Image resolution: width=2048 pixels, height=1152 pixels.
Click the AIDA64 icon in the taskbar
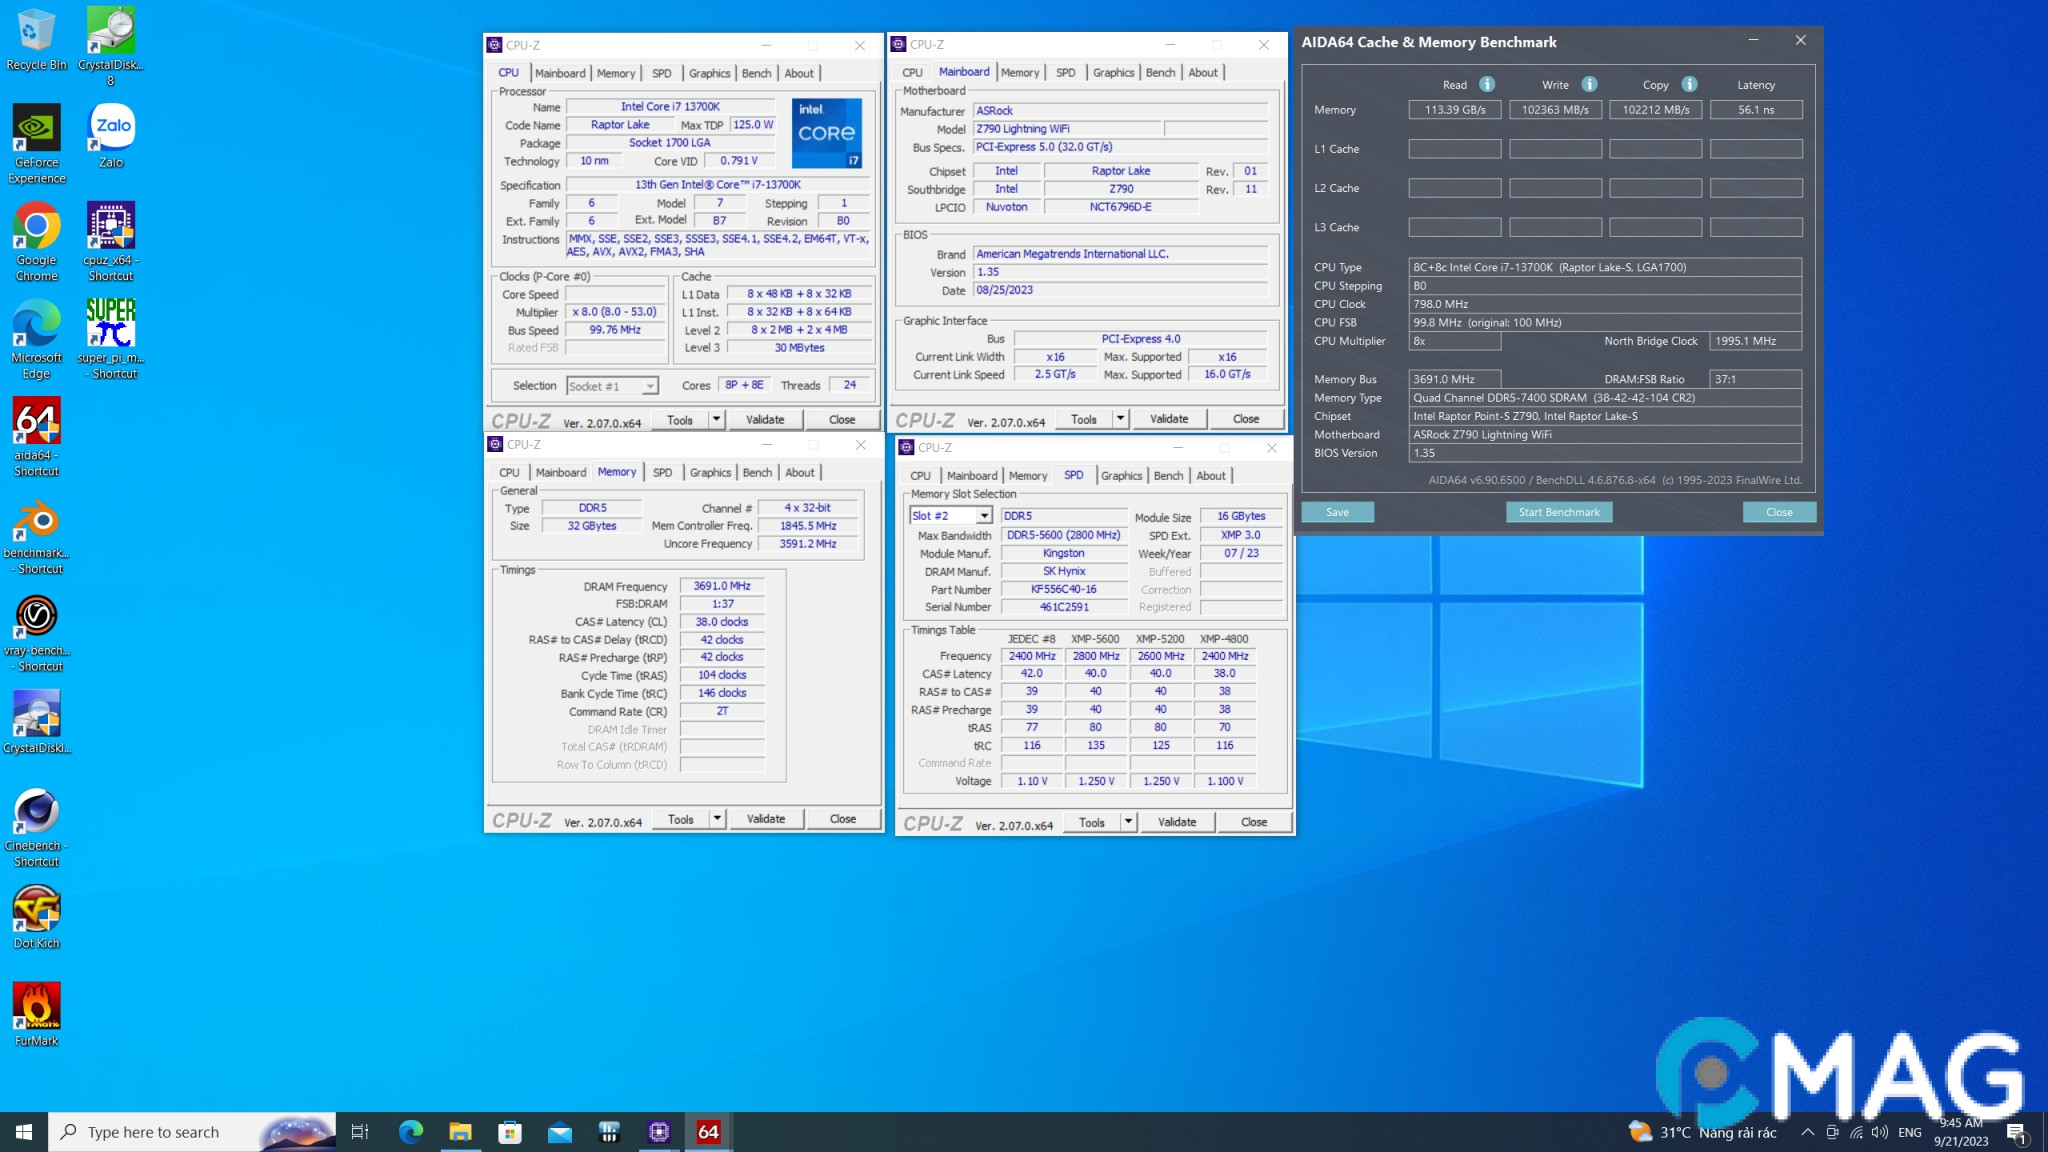coord(708,1132)
